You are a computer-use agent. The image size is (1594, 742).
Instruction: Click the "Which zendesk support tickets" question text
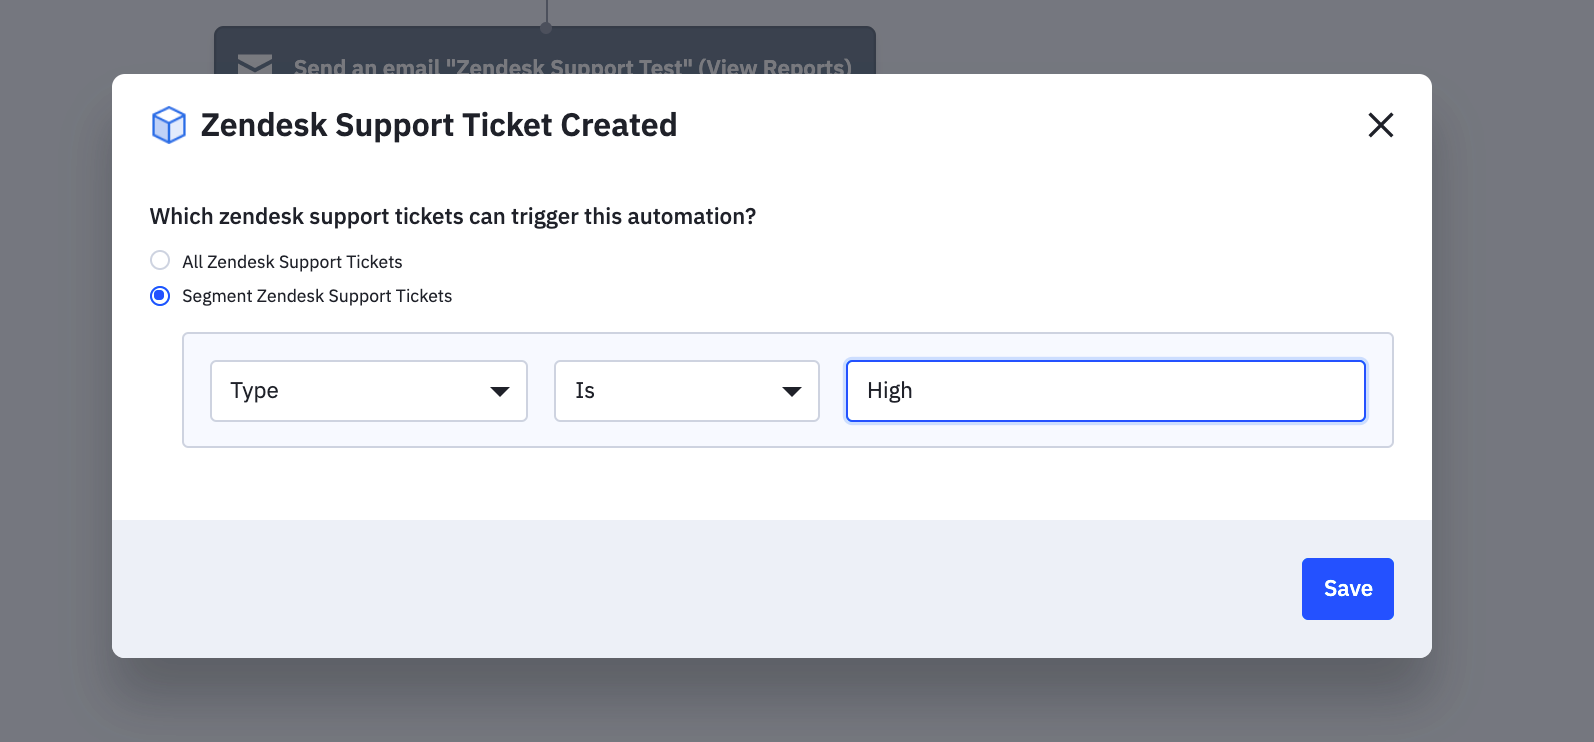click(453, 217)
